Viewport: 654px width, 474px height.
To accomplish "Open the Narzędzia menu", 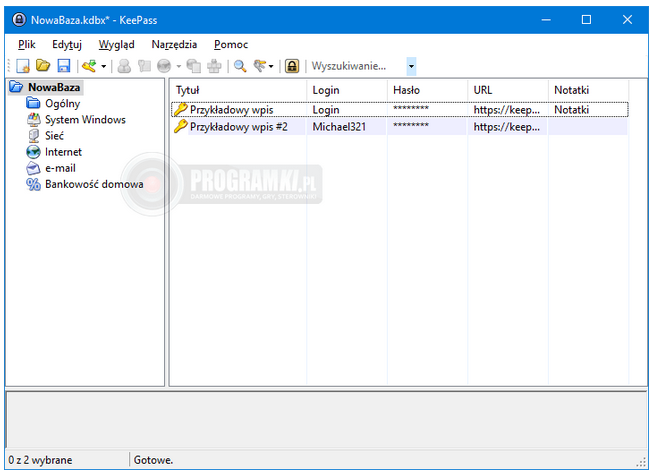I will [x=174, y=44].
